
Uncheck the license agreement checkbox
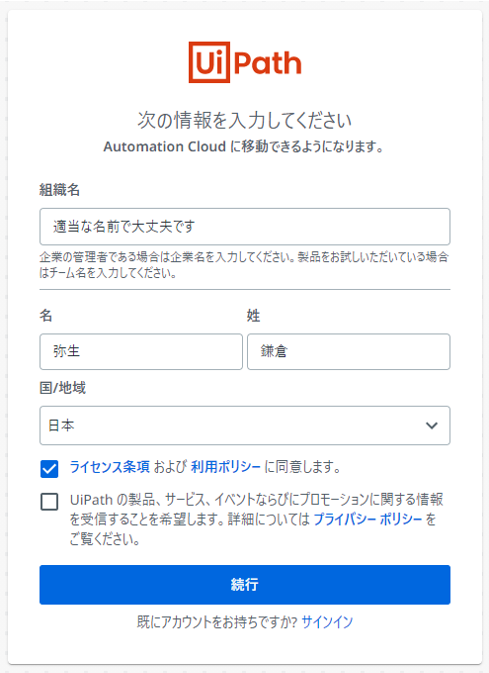(49, 469)
